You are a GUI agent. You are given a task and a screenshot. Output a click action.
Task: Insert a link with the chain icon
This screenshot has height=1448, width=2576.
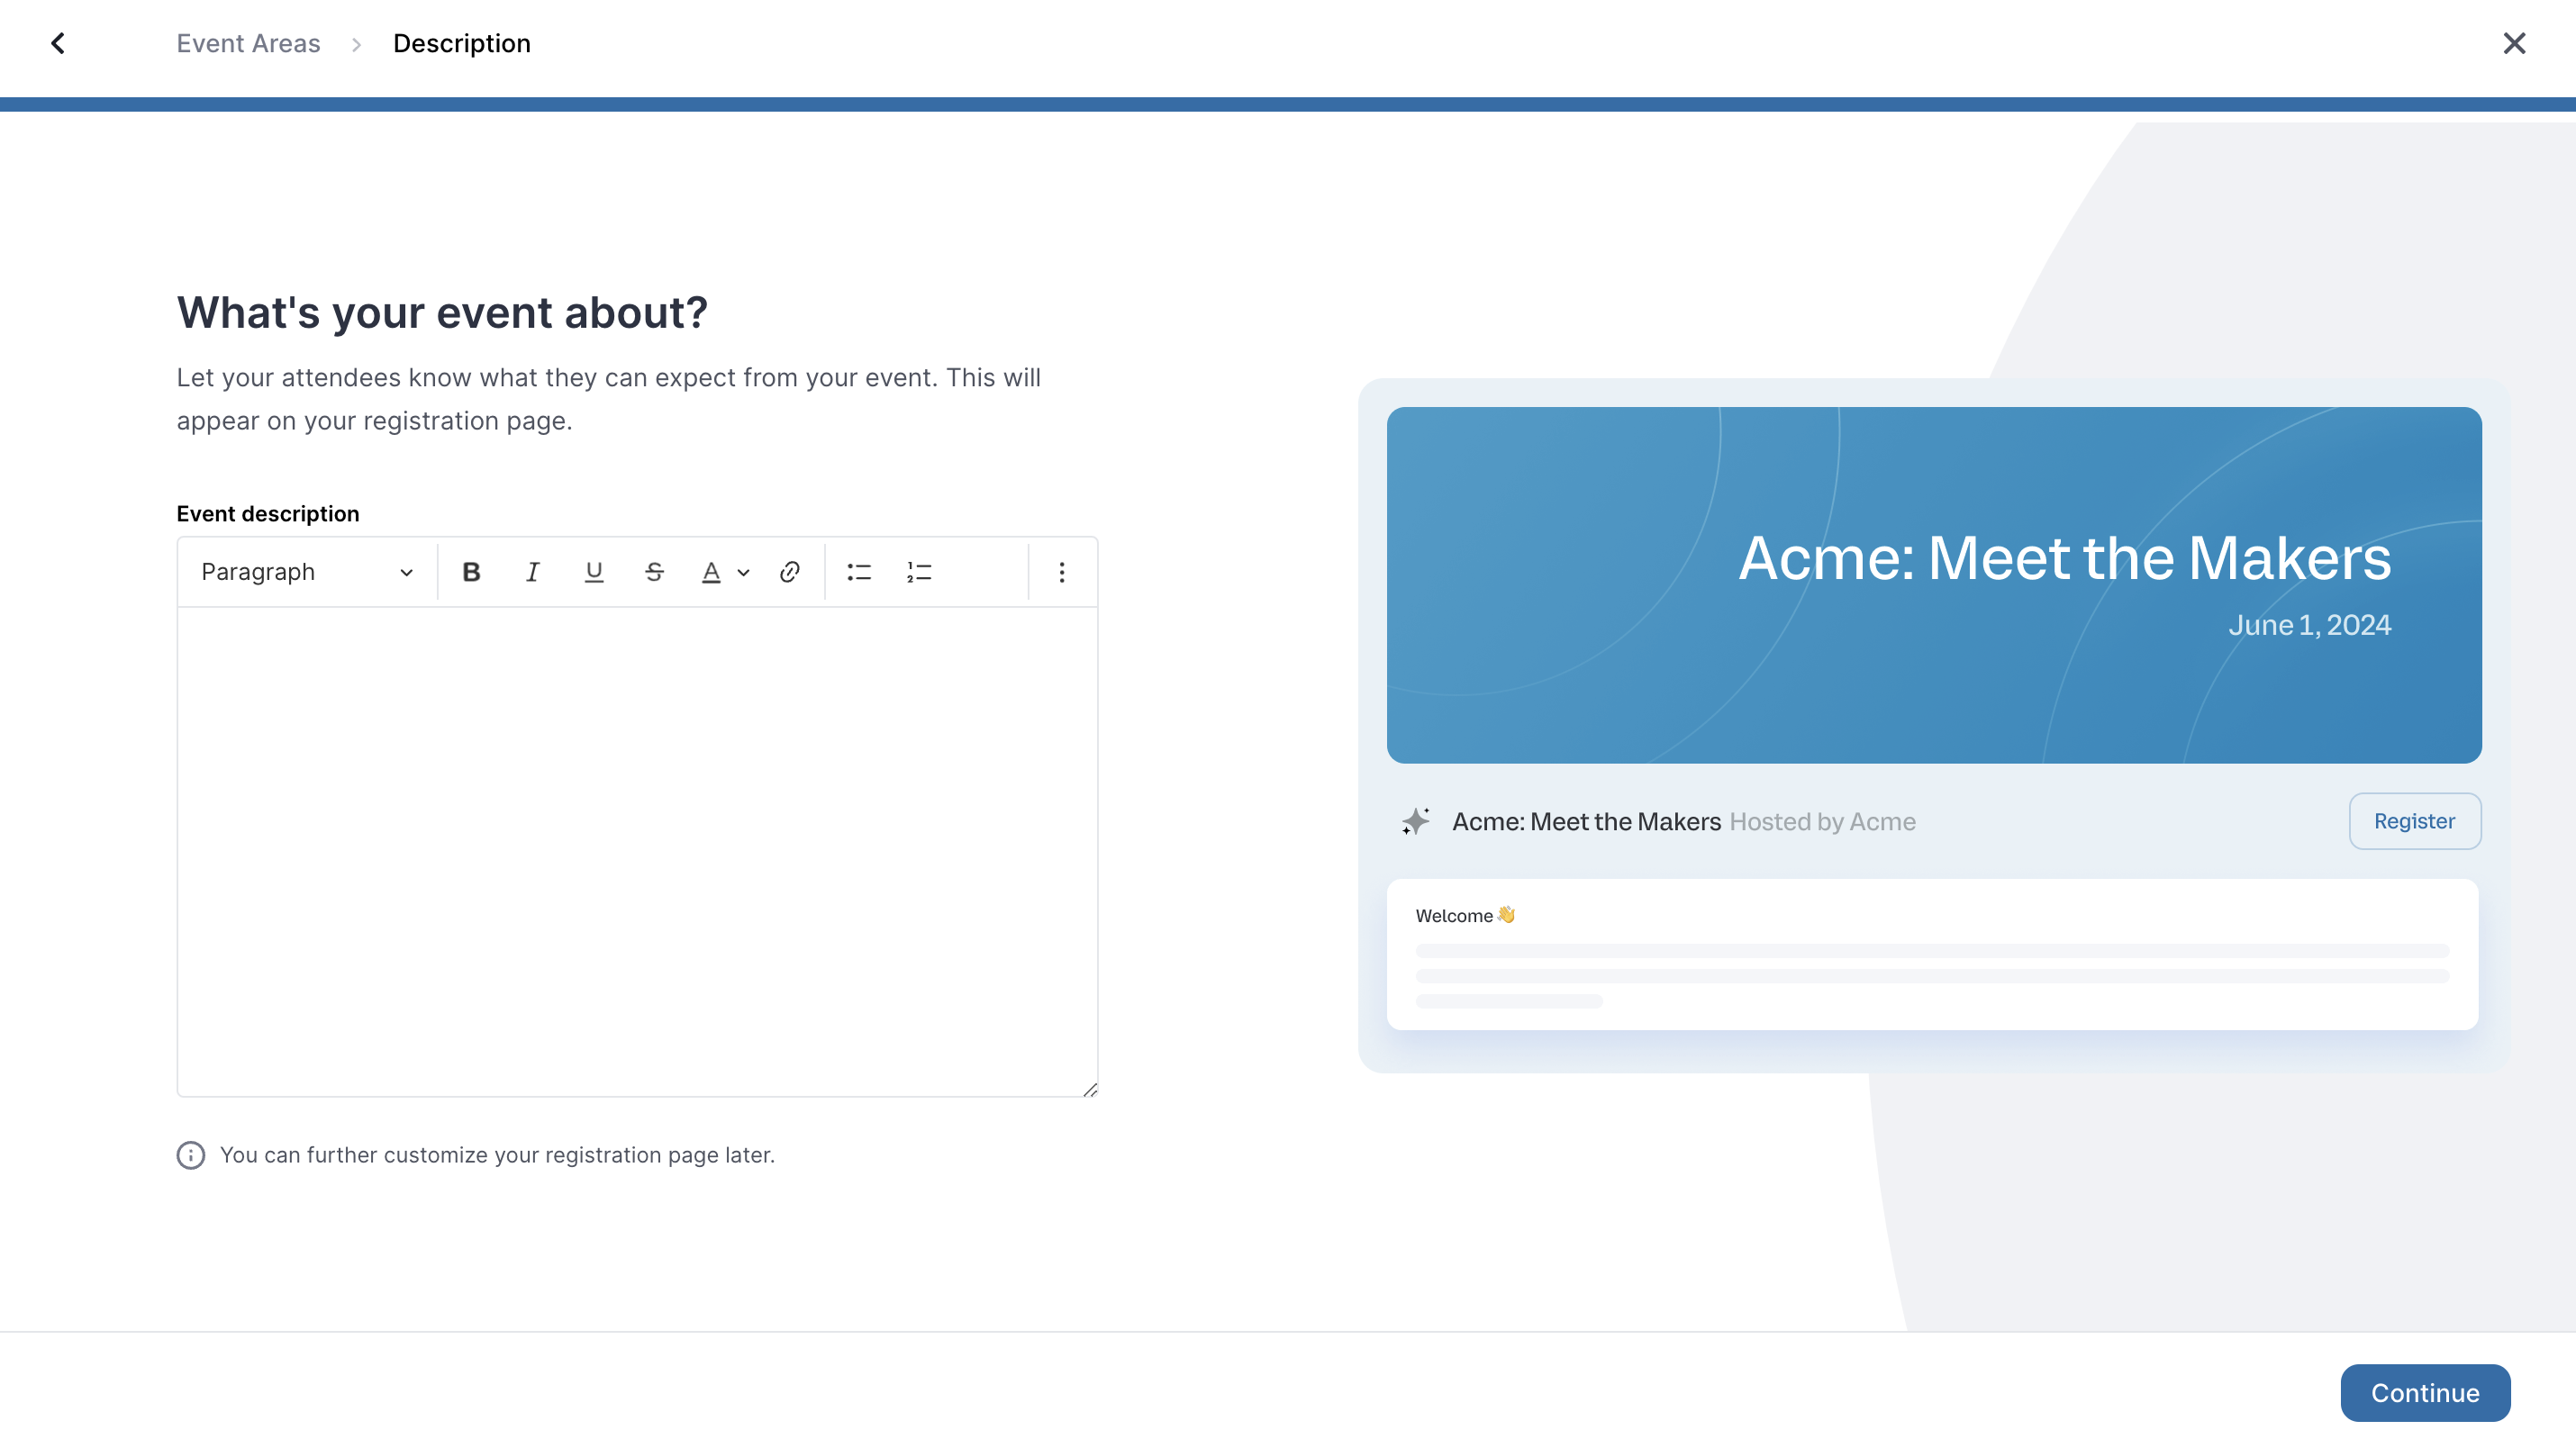789,572
